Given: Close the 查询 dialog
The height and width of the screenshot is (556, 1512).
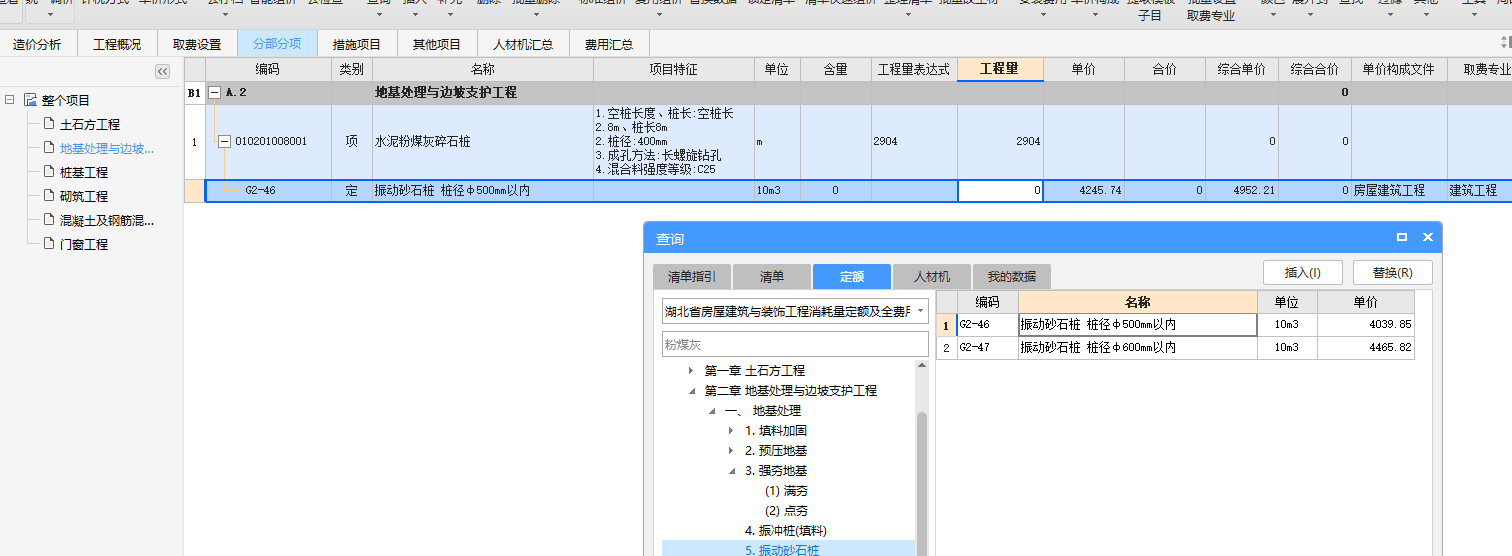Looking at the screenshot, I should 1428,238.
